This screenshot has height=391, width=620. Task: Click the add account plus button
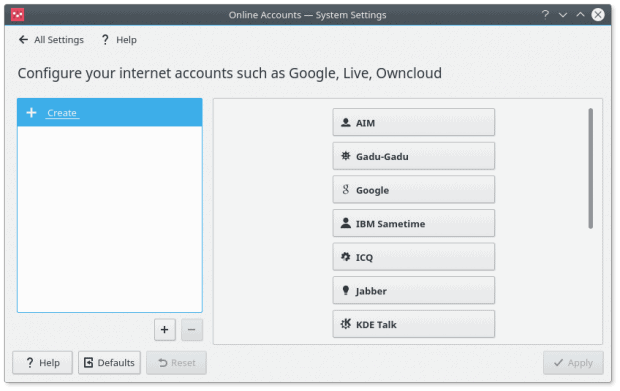coord(164,330)
